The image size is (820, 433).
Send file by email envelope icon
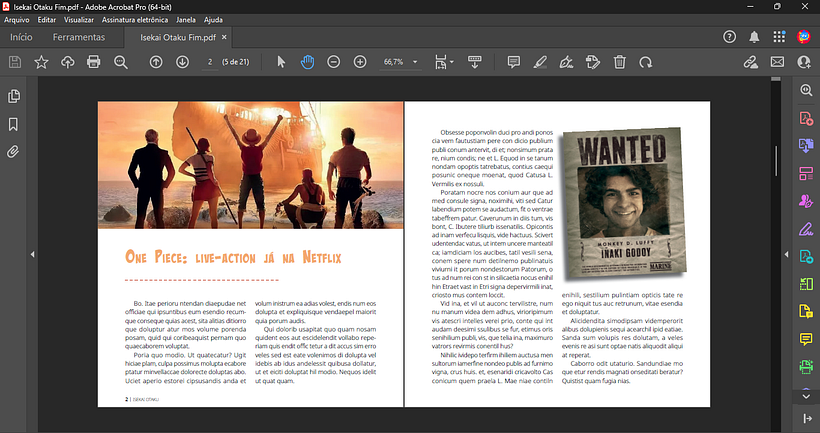coord(778,62)
